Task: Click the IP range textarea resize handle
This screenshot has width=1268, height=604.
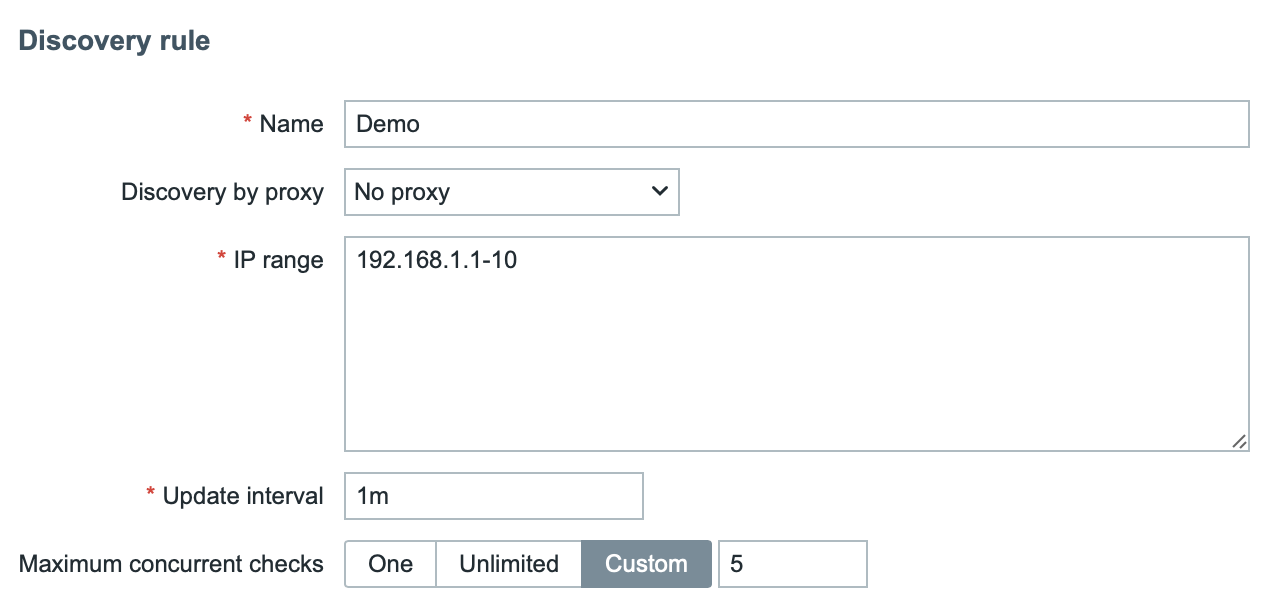Action: coord(1239,442)
